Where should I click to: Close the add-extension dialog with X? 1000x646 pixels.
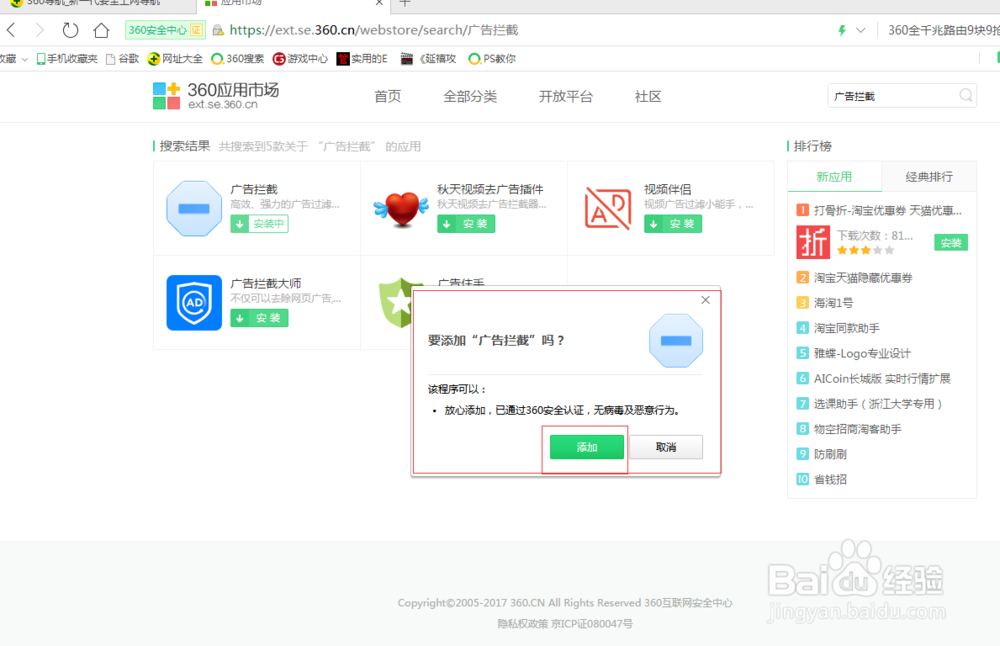(x=705, y=300)
